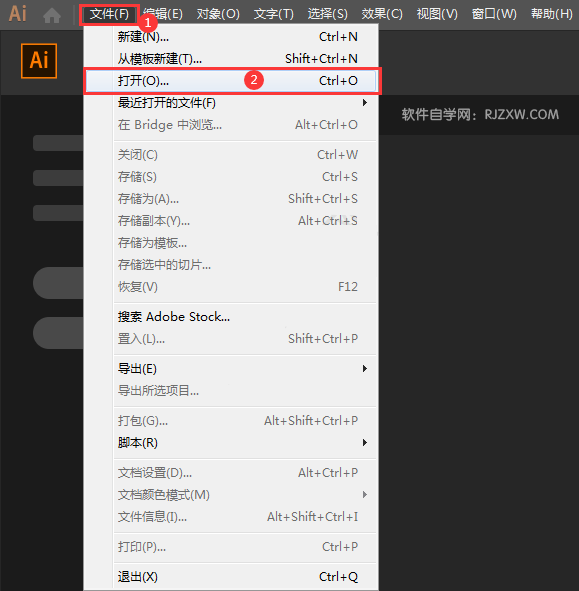Click 在 Bridge 中浏览... entry
Screen dimensions: 579x591
coord(231,125)
